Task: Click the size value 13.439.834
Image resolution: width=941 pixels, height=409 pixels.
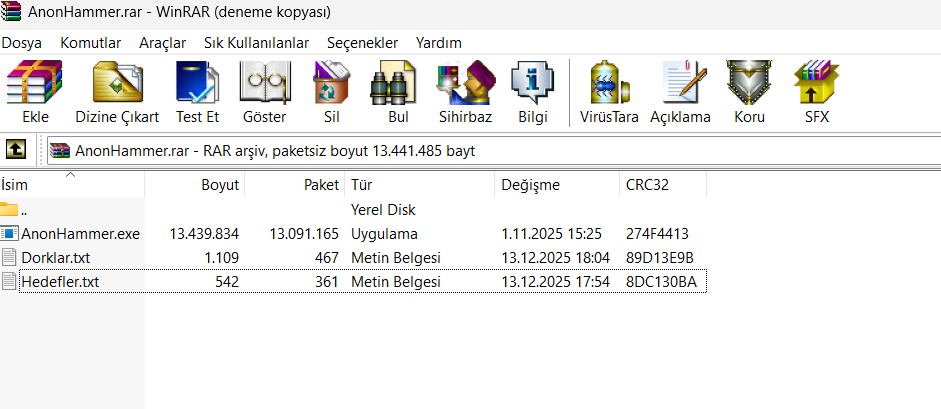Action: [x=204, y=233]
